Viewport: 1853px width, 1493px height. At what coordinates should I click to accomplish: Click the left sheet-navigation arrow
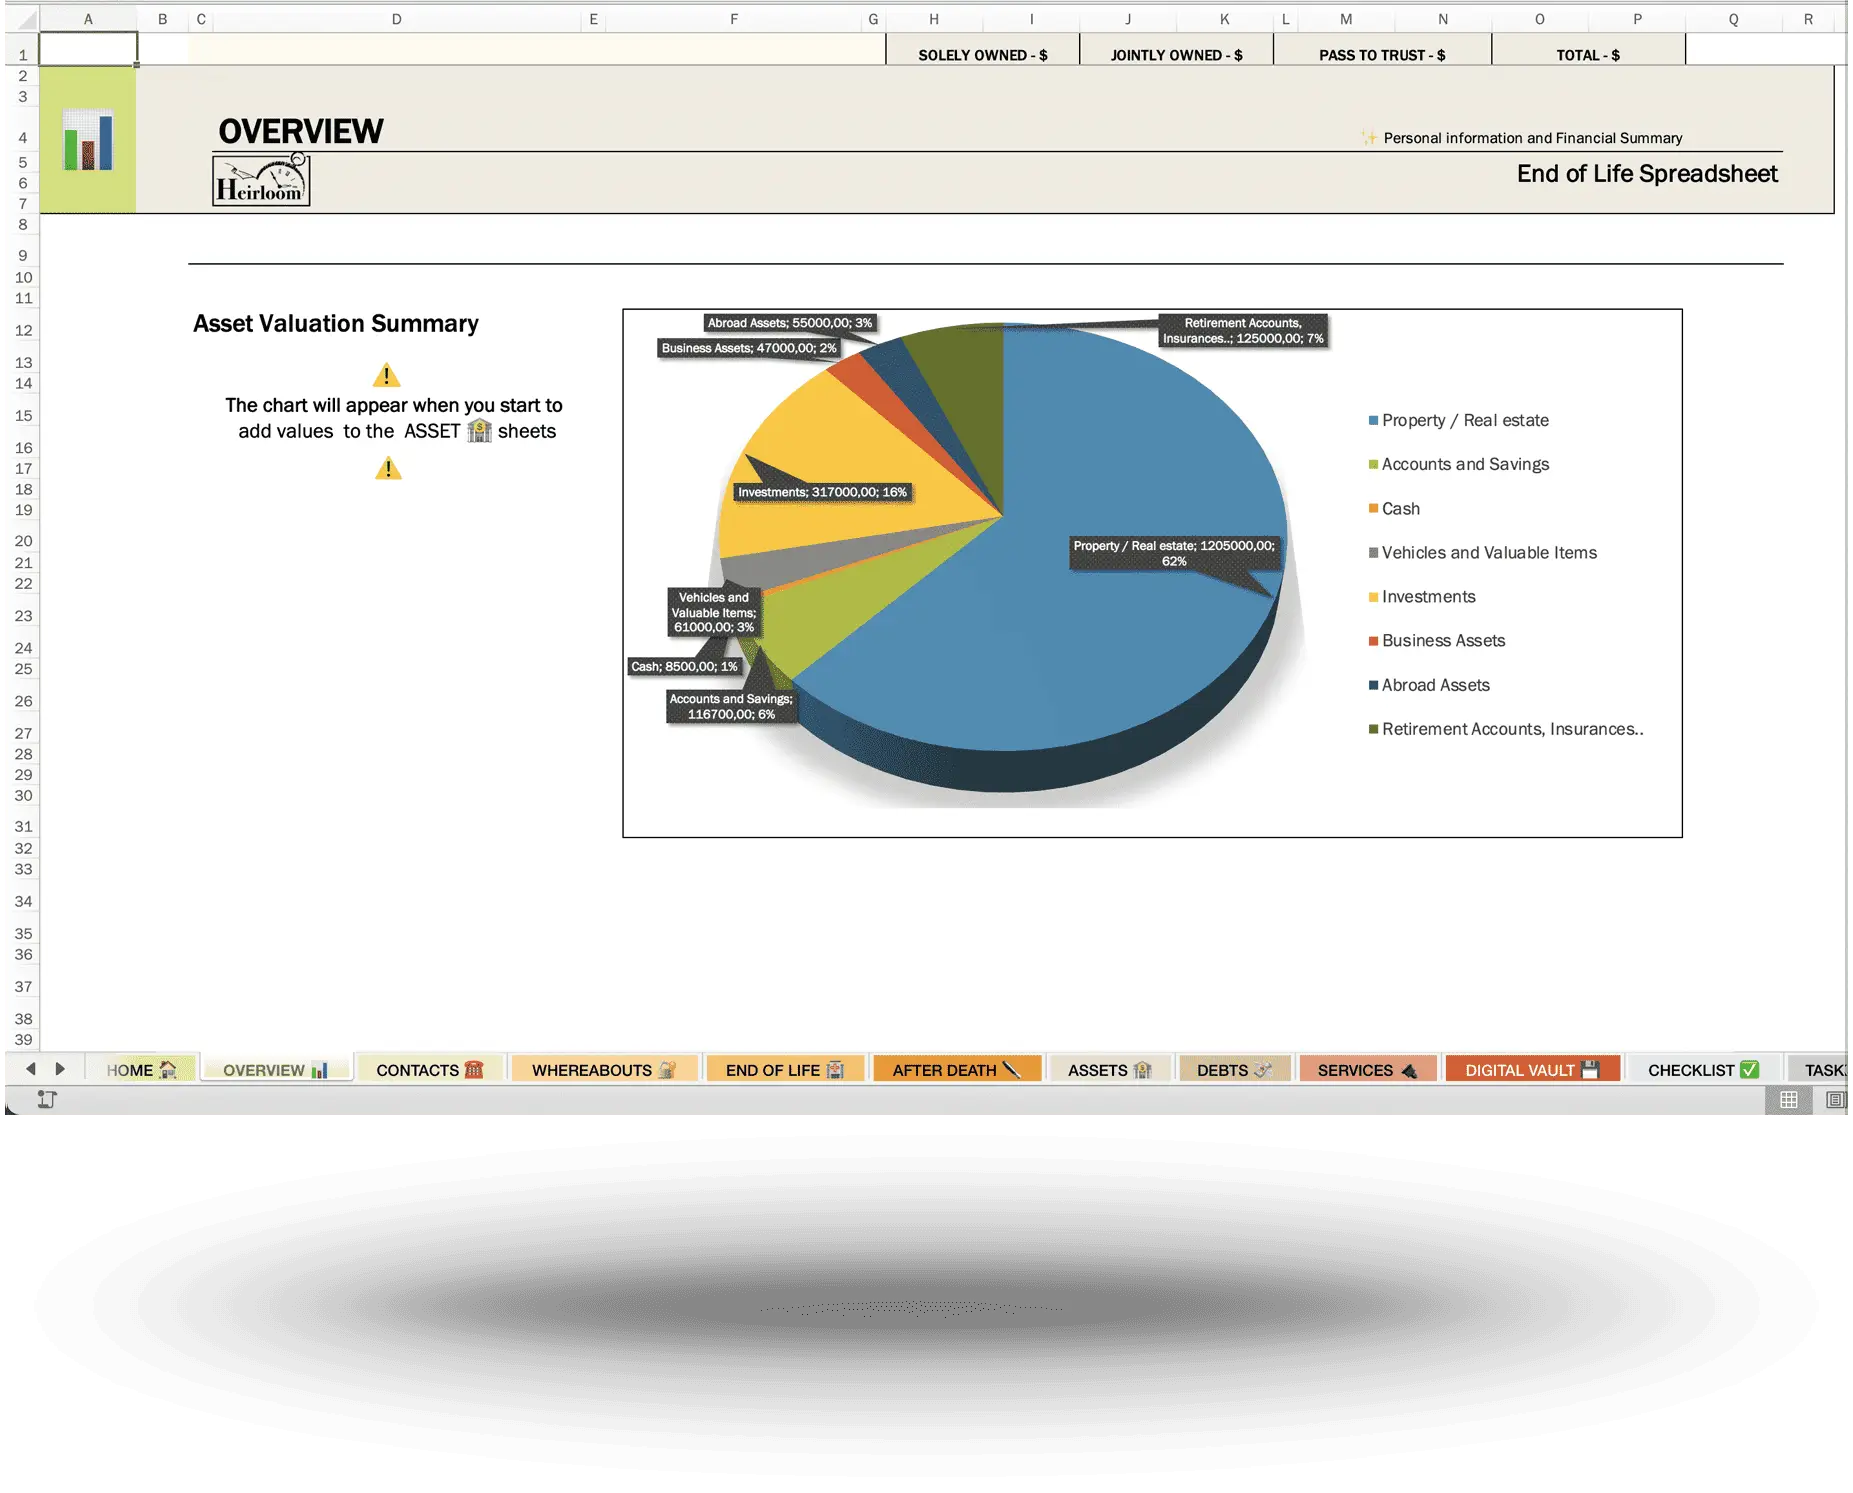(30, 1069)
